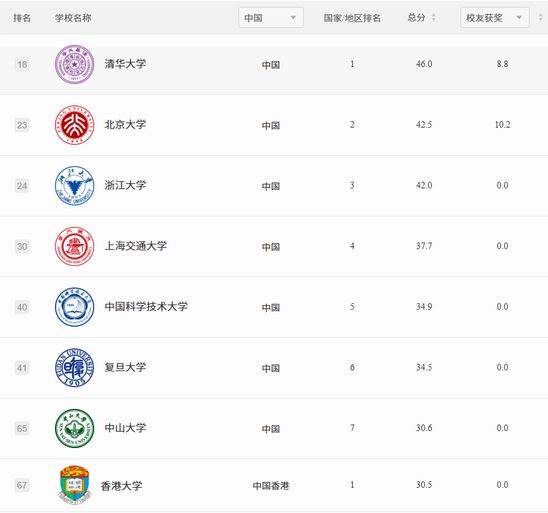548x513 pixels.
Task: Click the 排名 column header
Action: 22,18
